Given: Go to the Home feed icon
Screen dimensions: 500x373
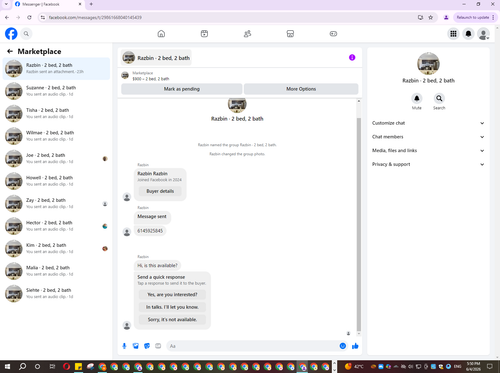Looking at the screenshot, I should coord(161,34).
